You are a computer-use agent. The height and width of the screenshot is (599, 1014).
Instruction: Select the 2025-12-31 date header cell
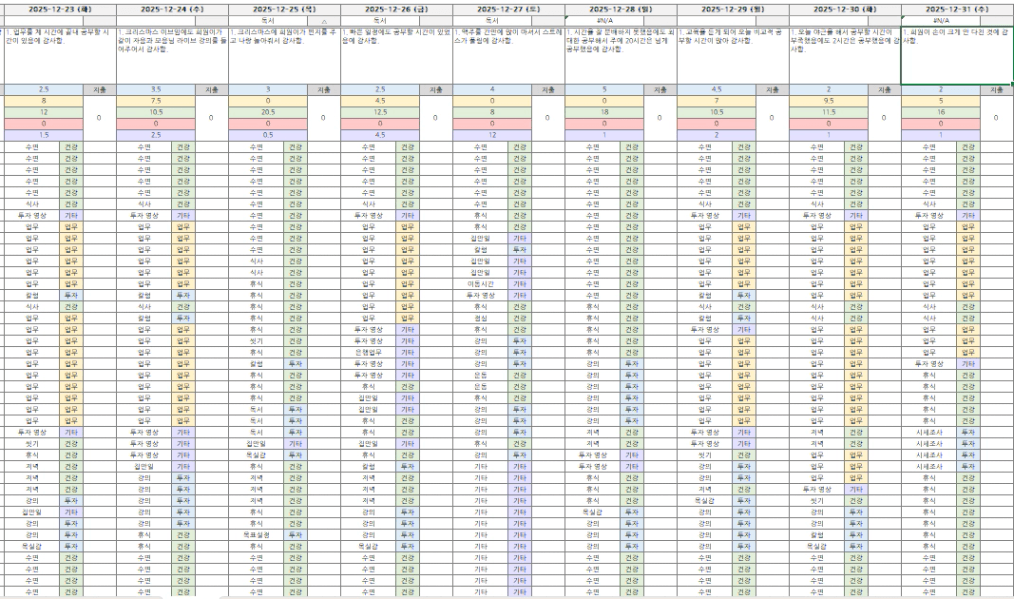click(x=957, y=10)
